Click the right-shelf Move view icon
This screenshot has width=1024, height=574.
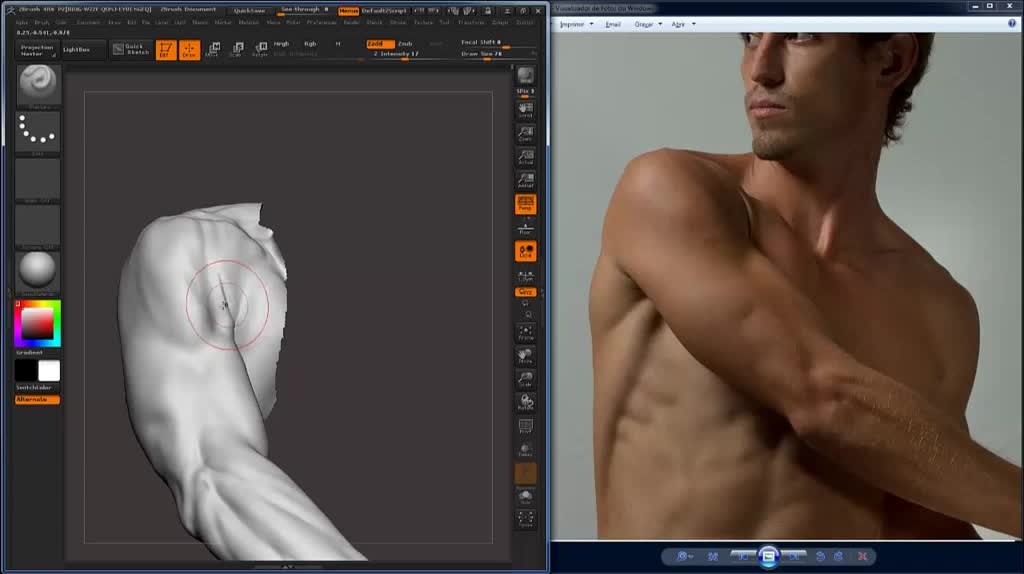(525, 356)
